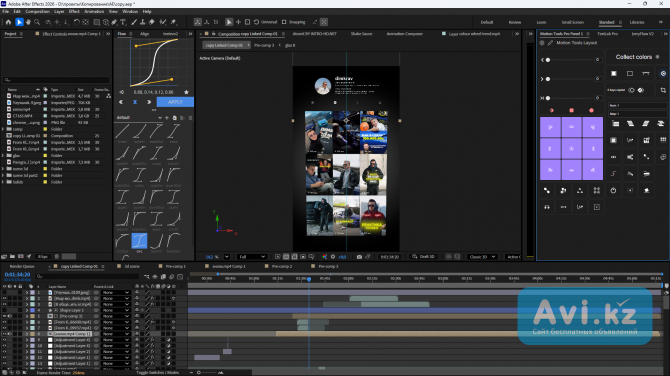Viewport: 670px width, 376px height.
Task: Open Parent dropdown for layer 2
Action: click(116, 299)
